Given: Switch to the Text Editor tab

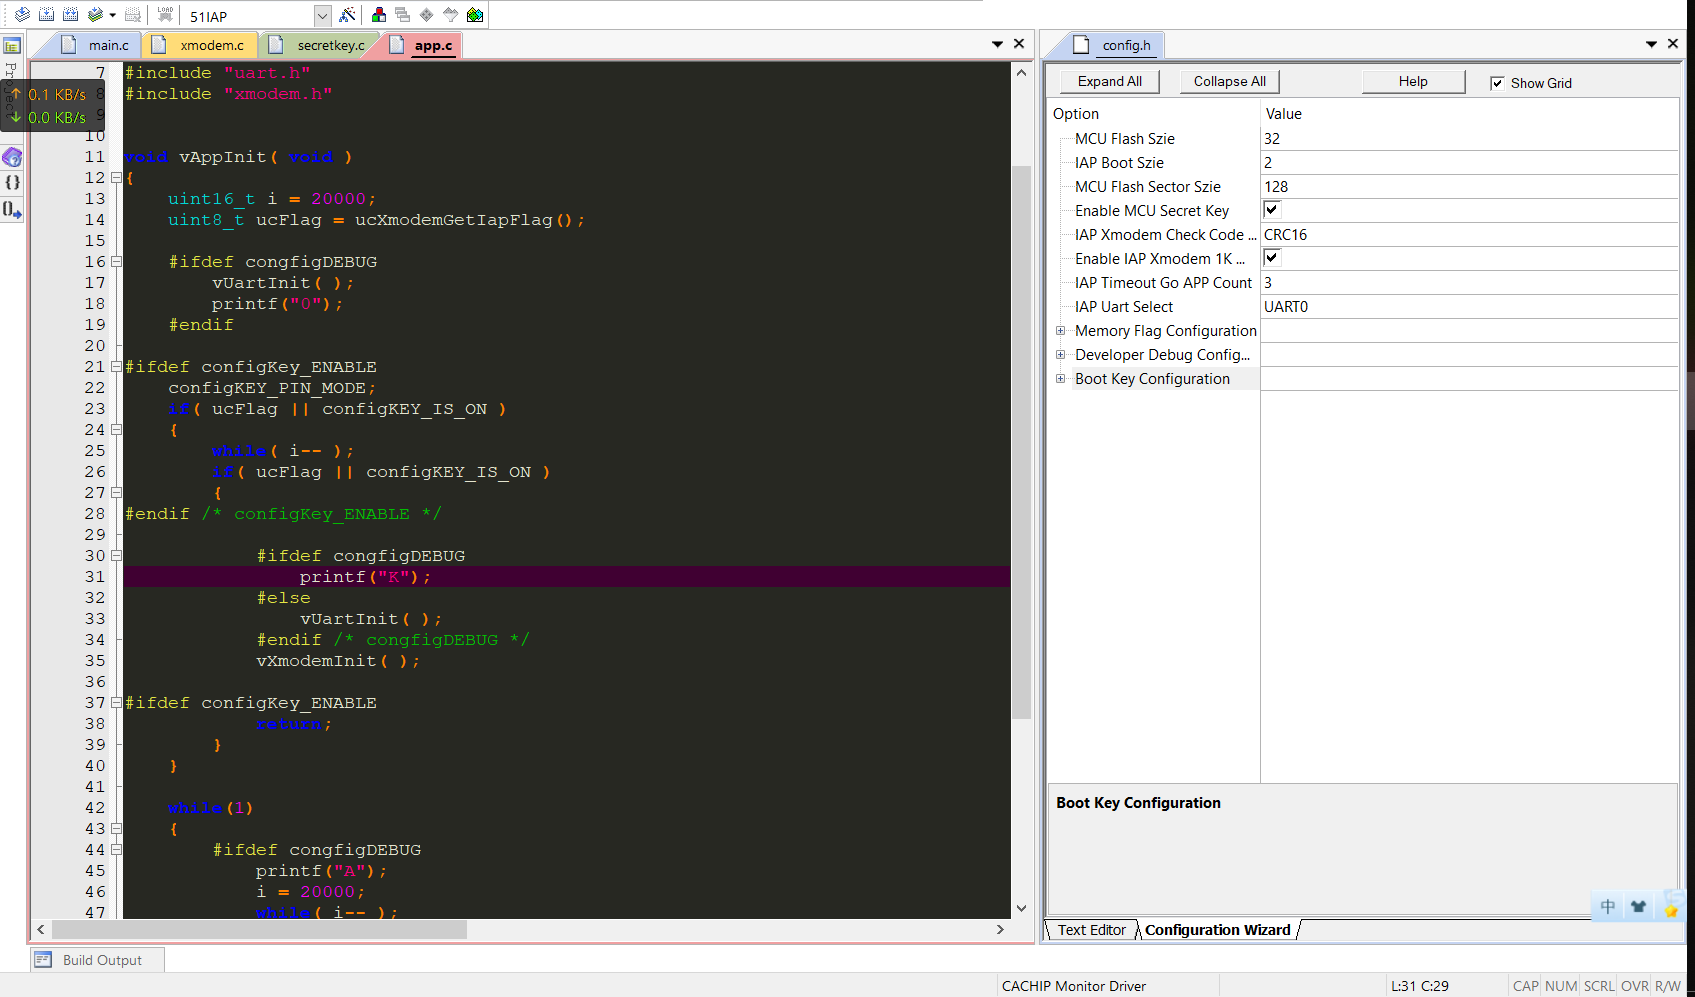Looking at the screenshot, I should point(1091,930).
